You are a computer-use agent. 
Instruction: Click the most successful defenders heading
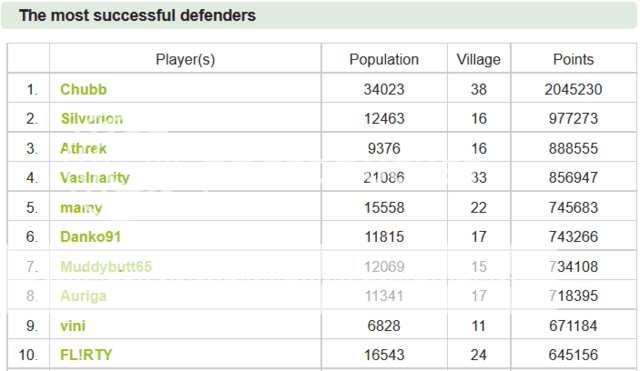click(137, 16)
